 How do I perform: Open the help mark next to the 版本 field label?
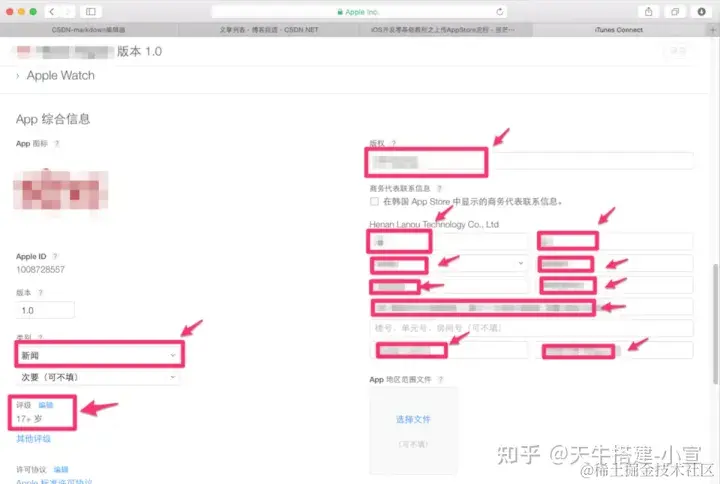click(40, 293)
